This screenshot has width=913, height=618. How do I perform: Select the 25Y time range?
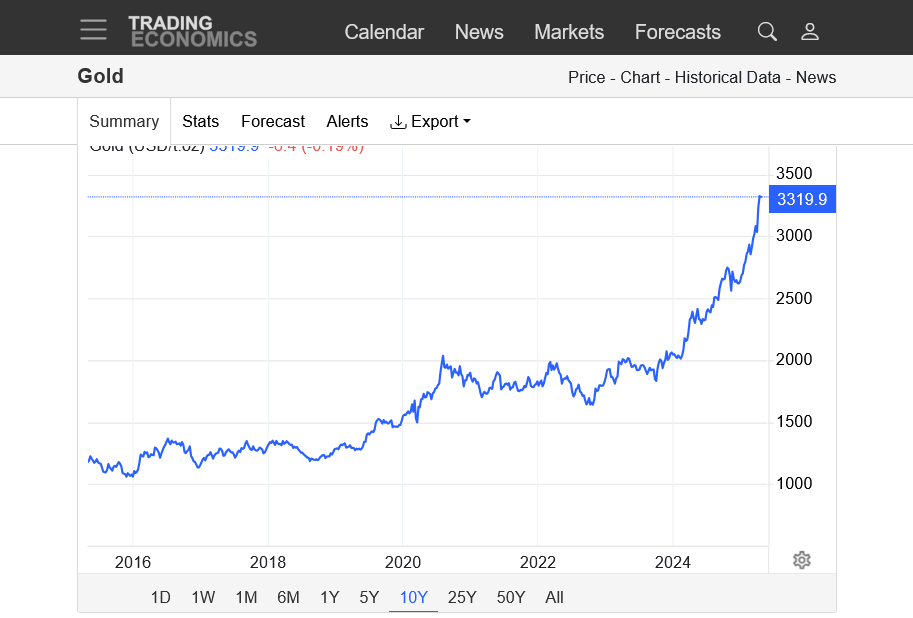[462, 597]
